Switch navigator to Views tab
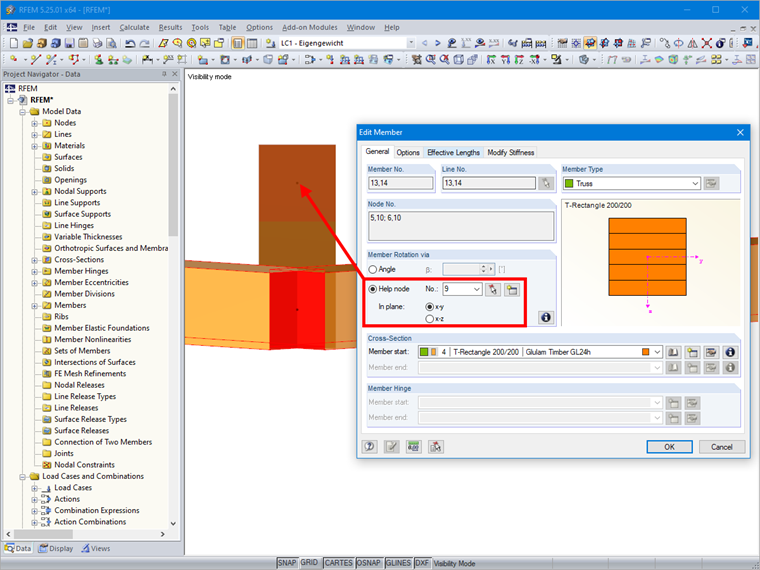 95,548
